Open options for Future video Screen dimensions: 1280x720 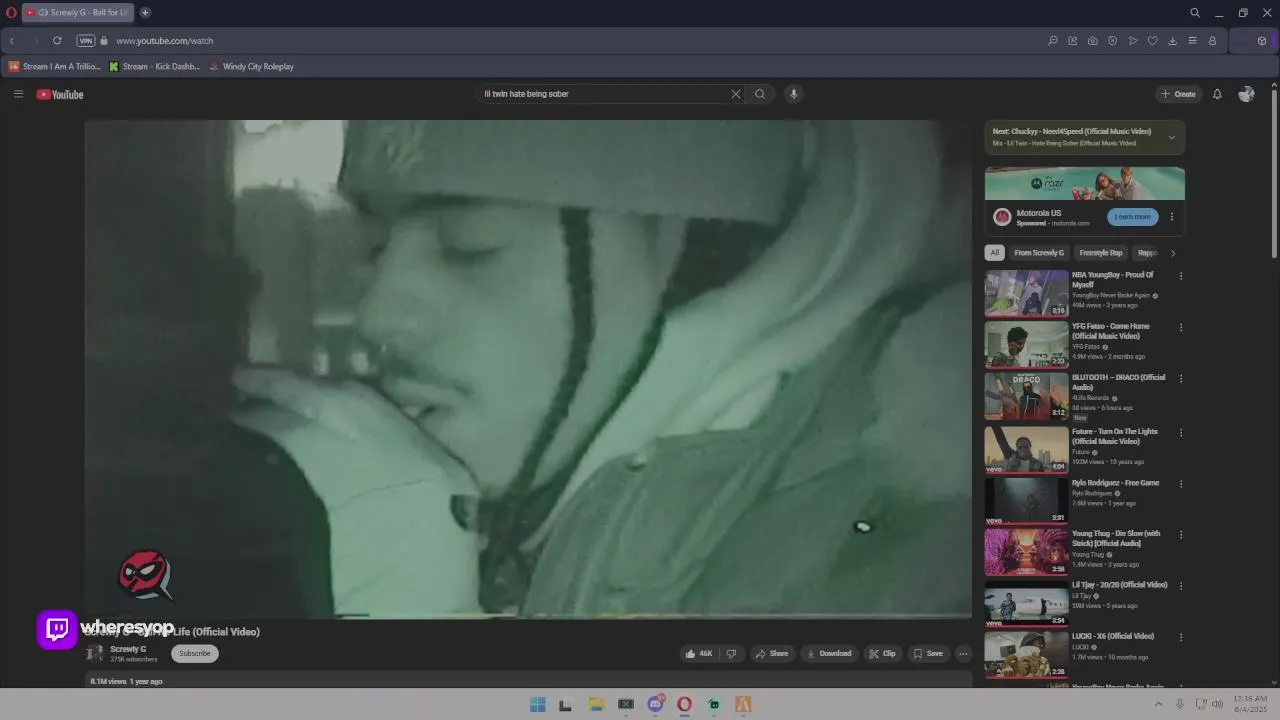1181,433
